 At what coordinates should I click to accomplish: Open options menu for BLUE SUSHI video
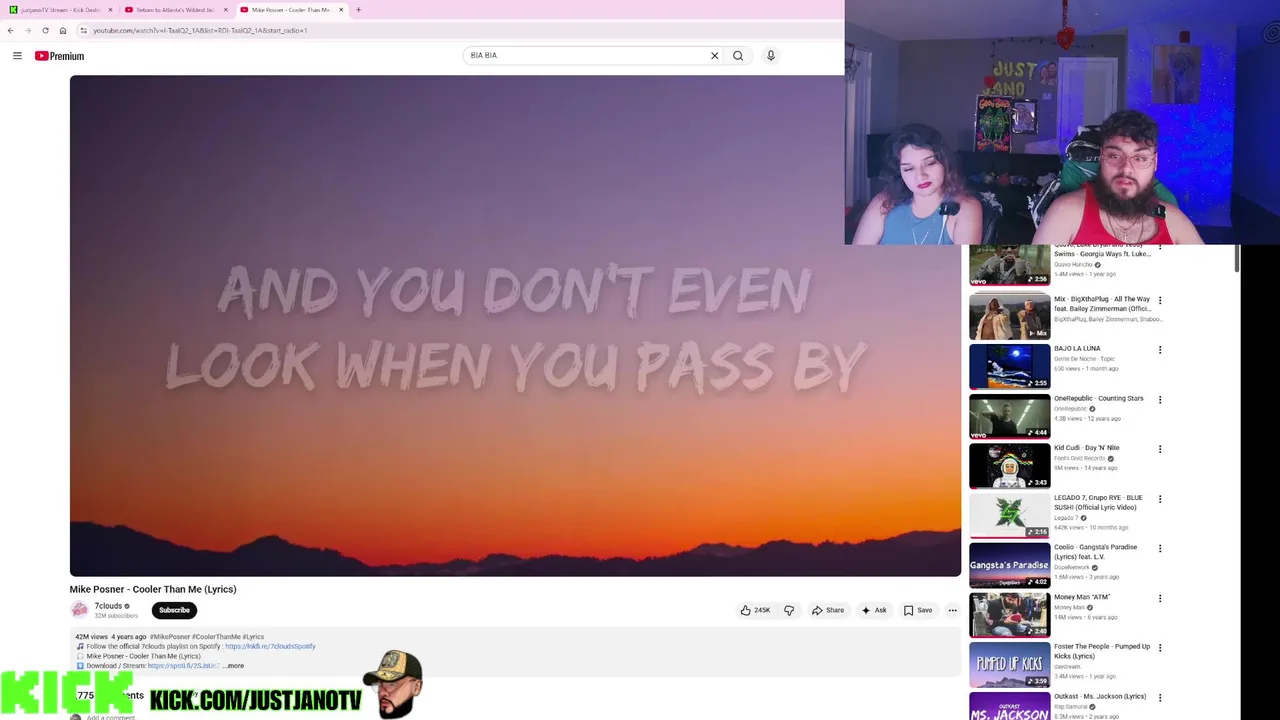tap(1160, 499)
